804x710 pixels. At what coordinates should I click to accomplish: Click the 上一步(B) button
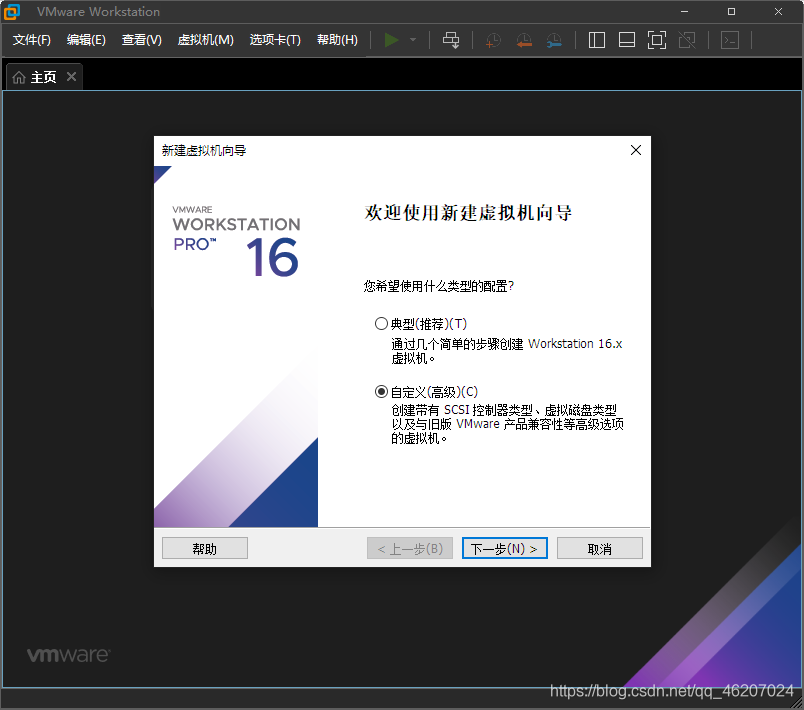pyautogui.click(x=410, y=549)
